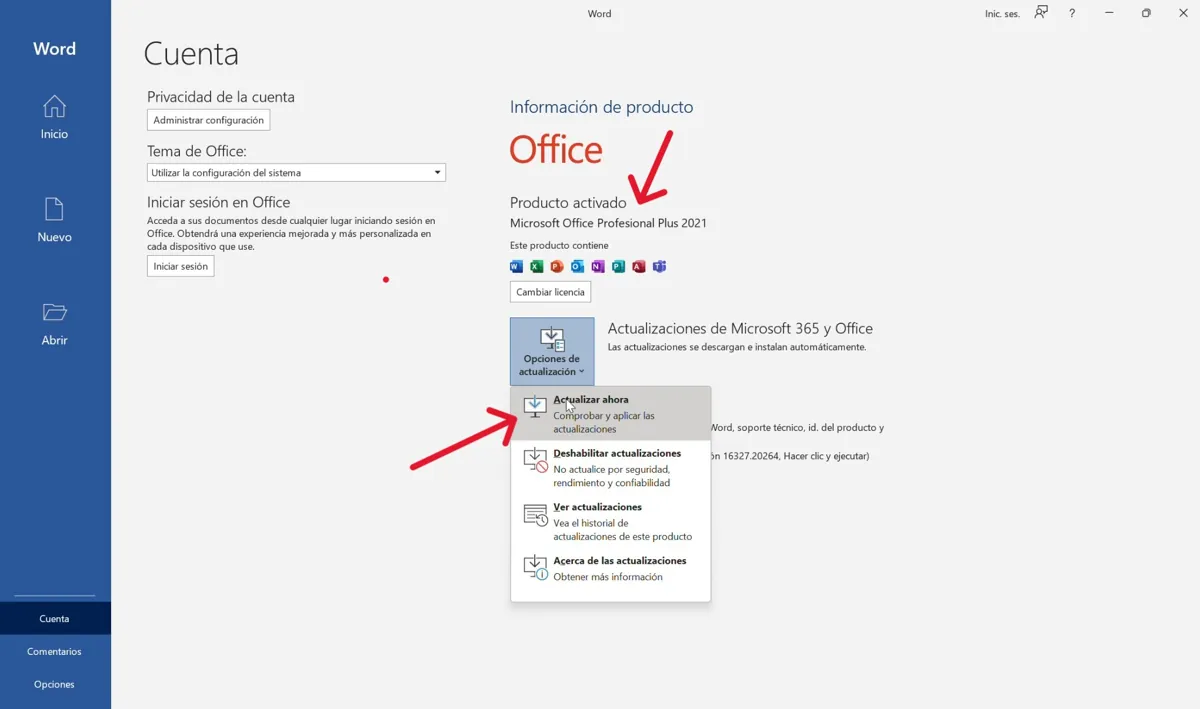1200x709 pixels.
Task: Click the Iniciar sesión button
Action: pos(181,266)
